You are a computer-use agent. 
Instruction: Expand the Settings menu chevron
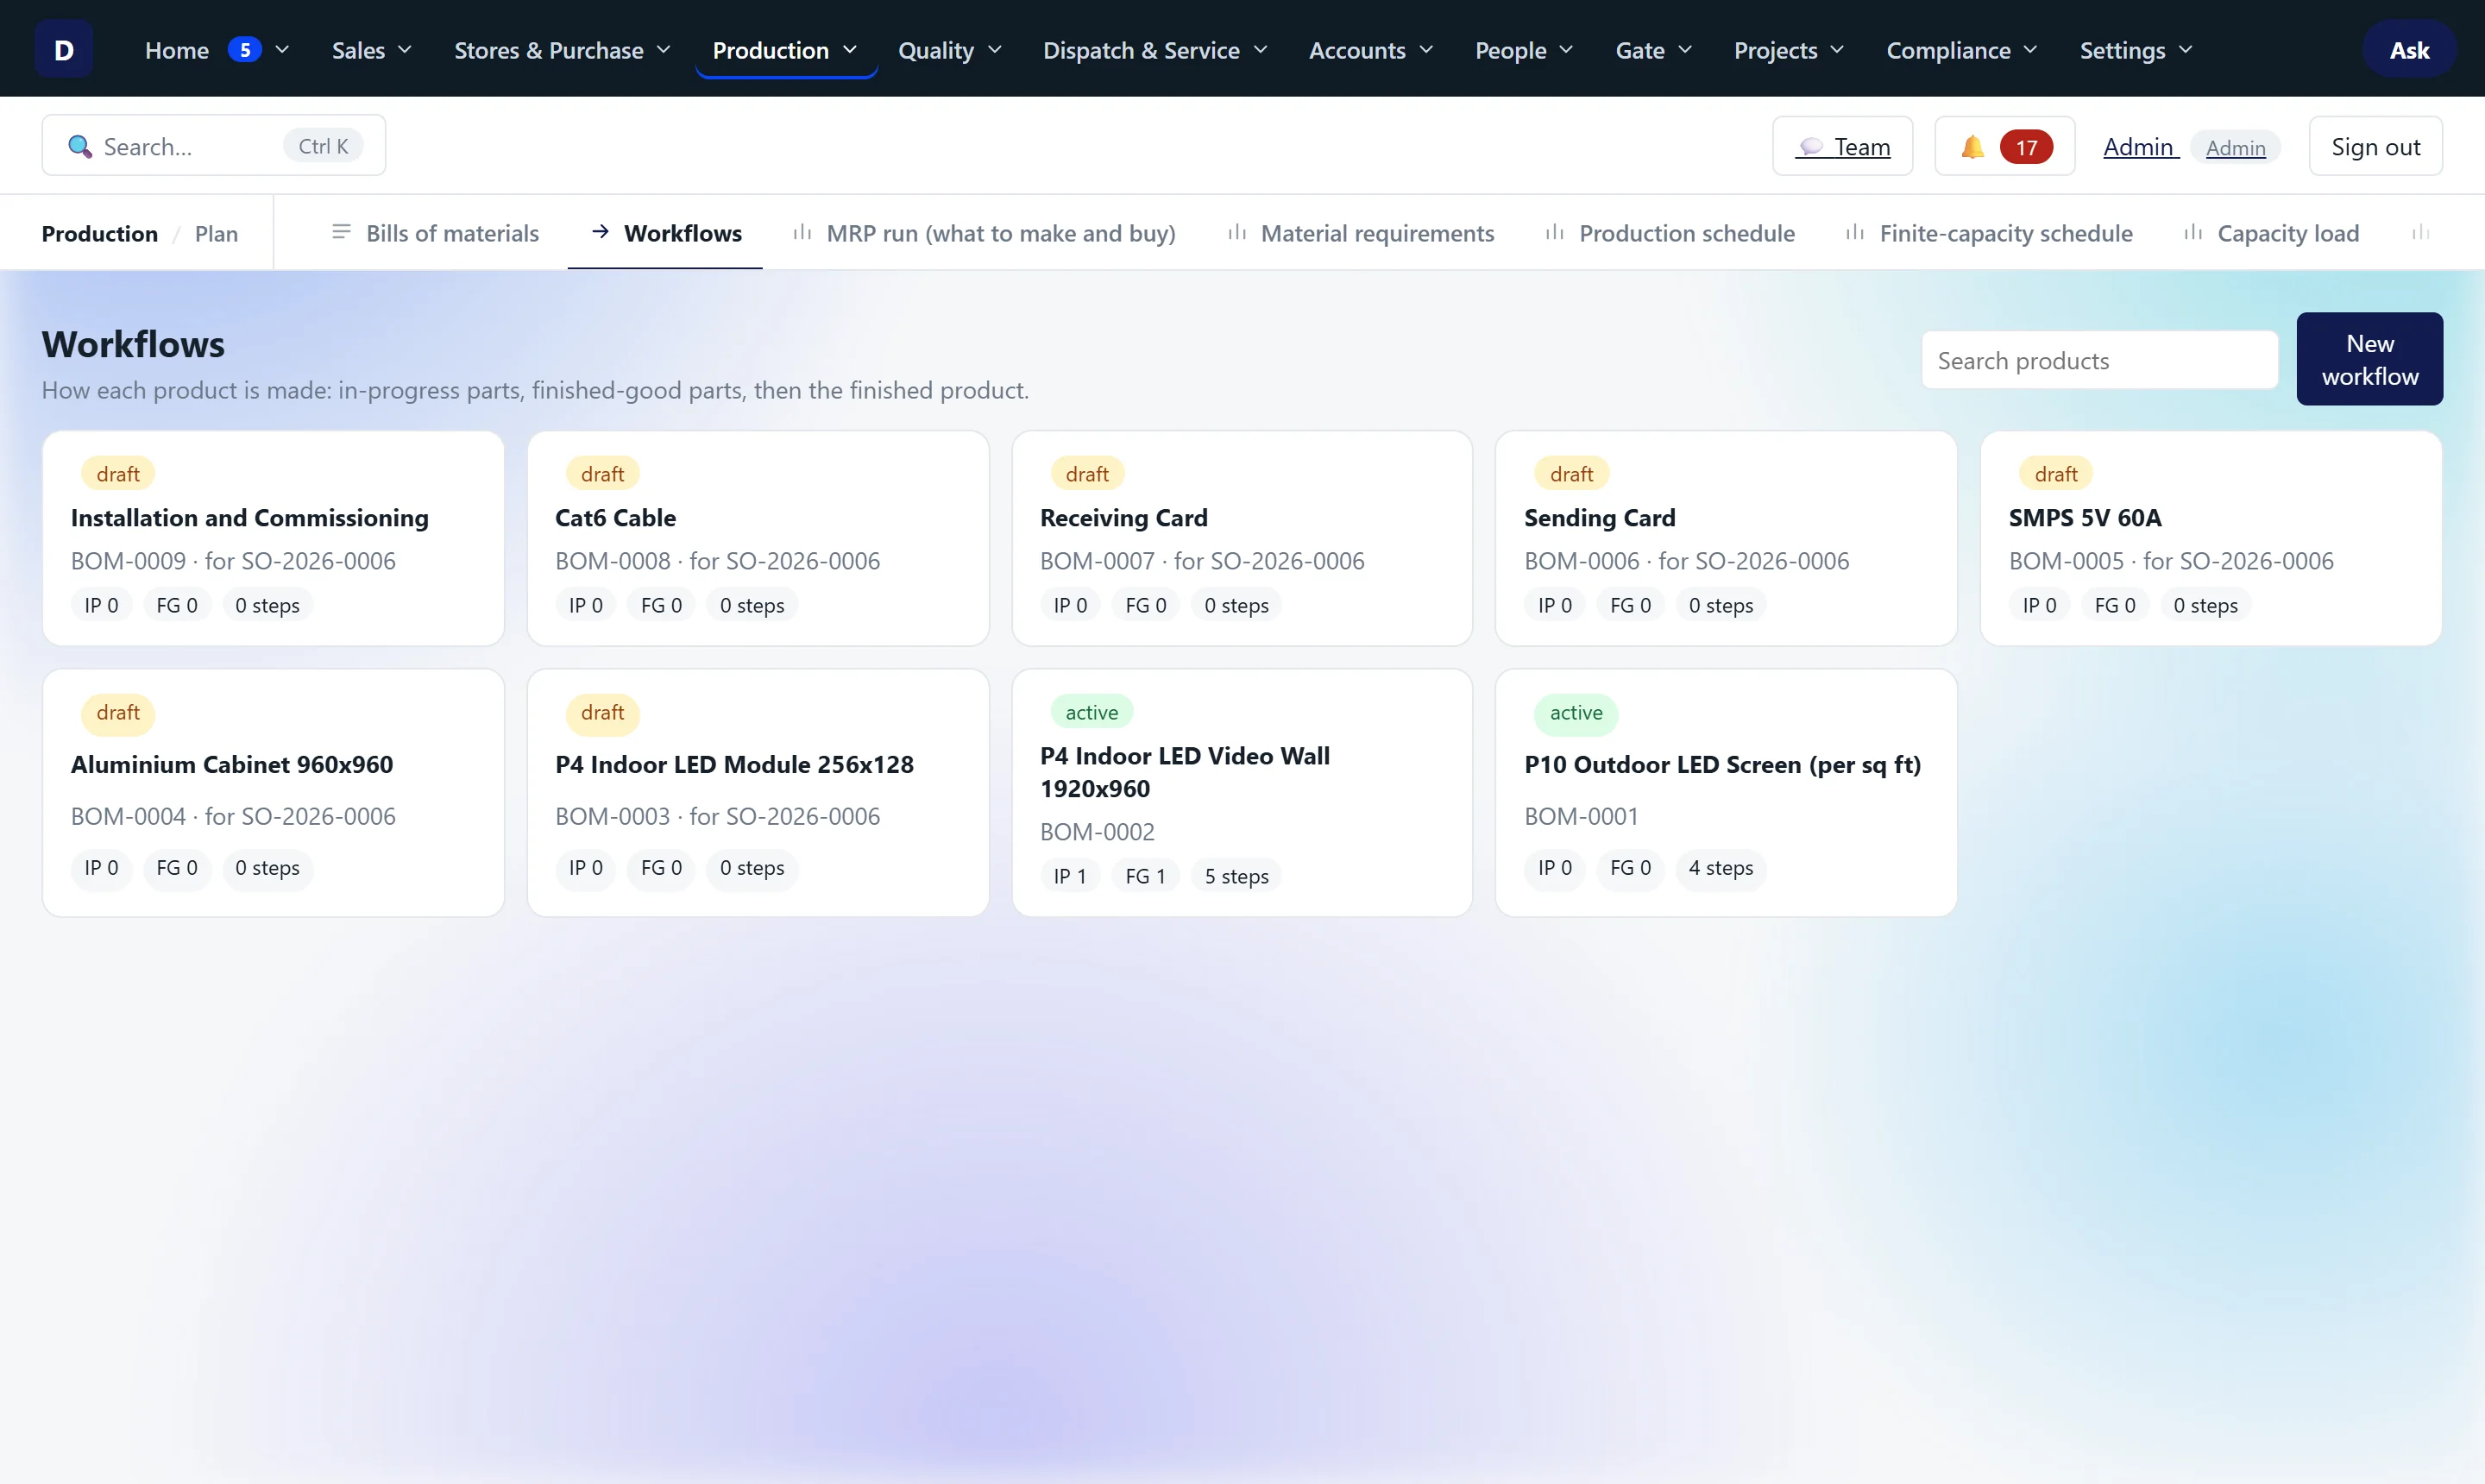click(x=2186, y=49)
